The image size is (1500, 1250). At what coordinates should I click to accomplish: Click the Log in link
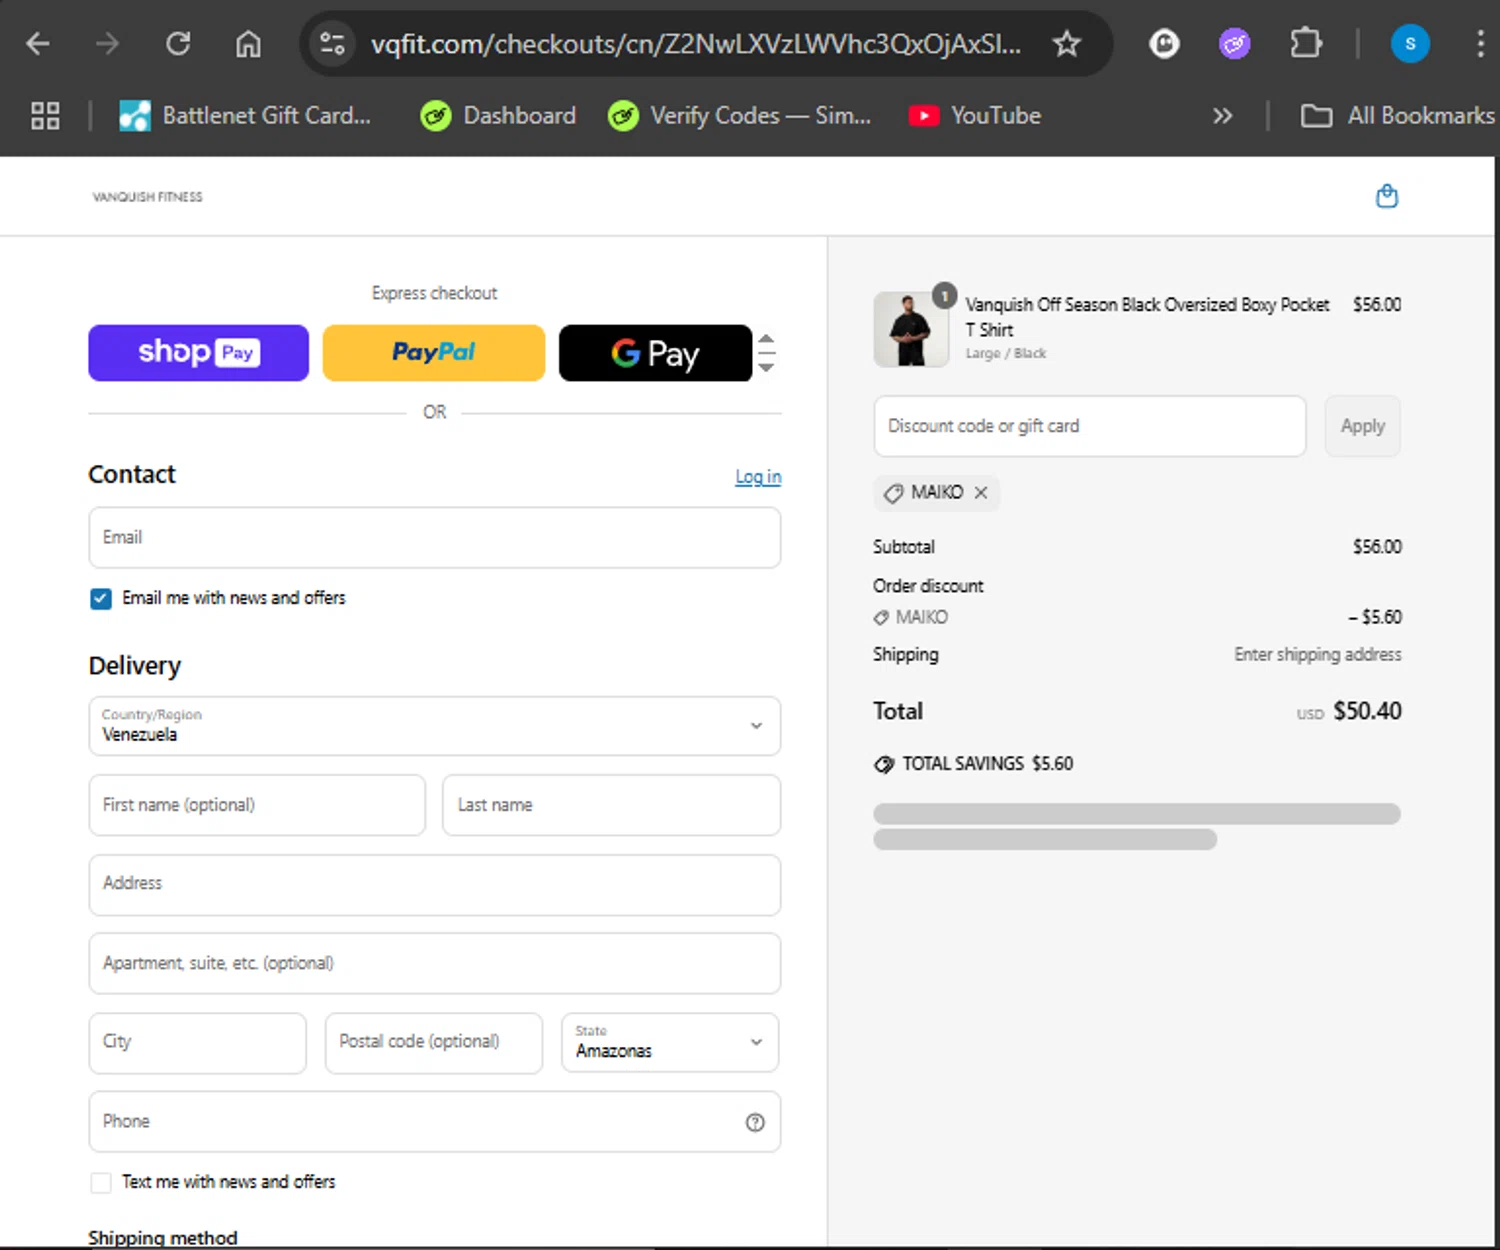758,477
